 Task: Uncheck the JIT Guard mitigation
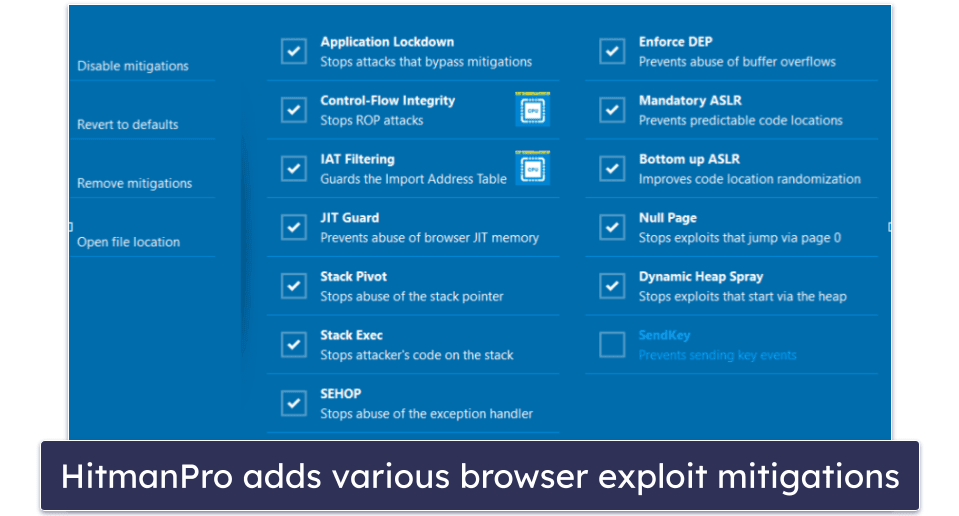tap(294, 227)
